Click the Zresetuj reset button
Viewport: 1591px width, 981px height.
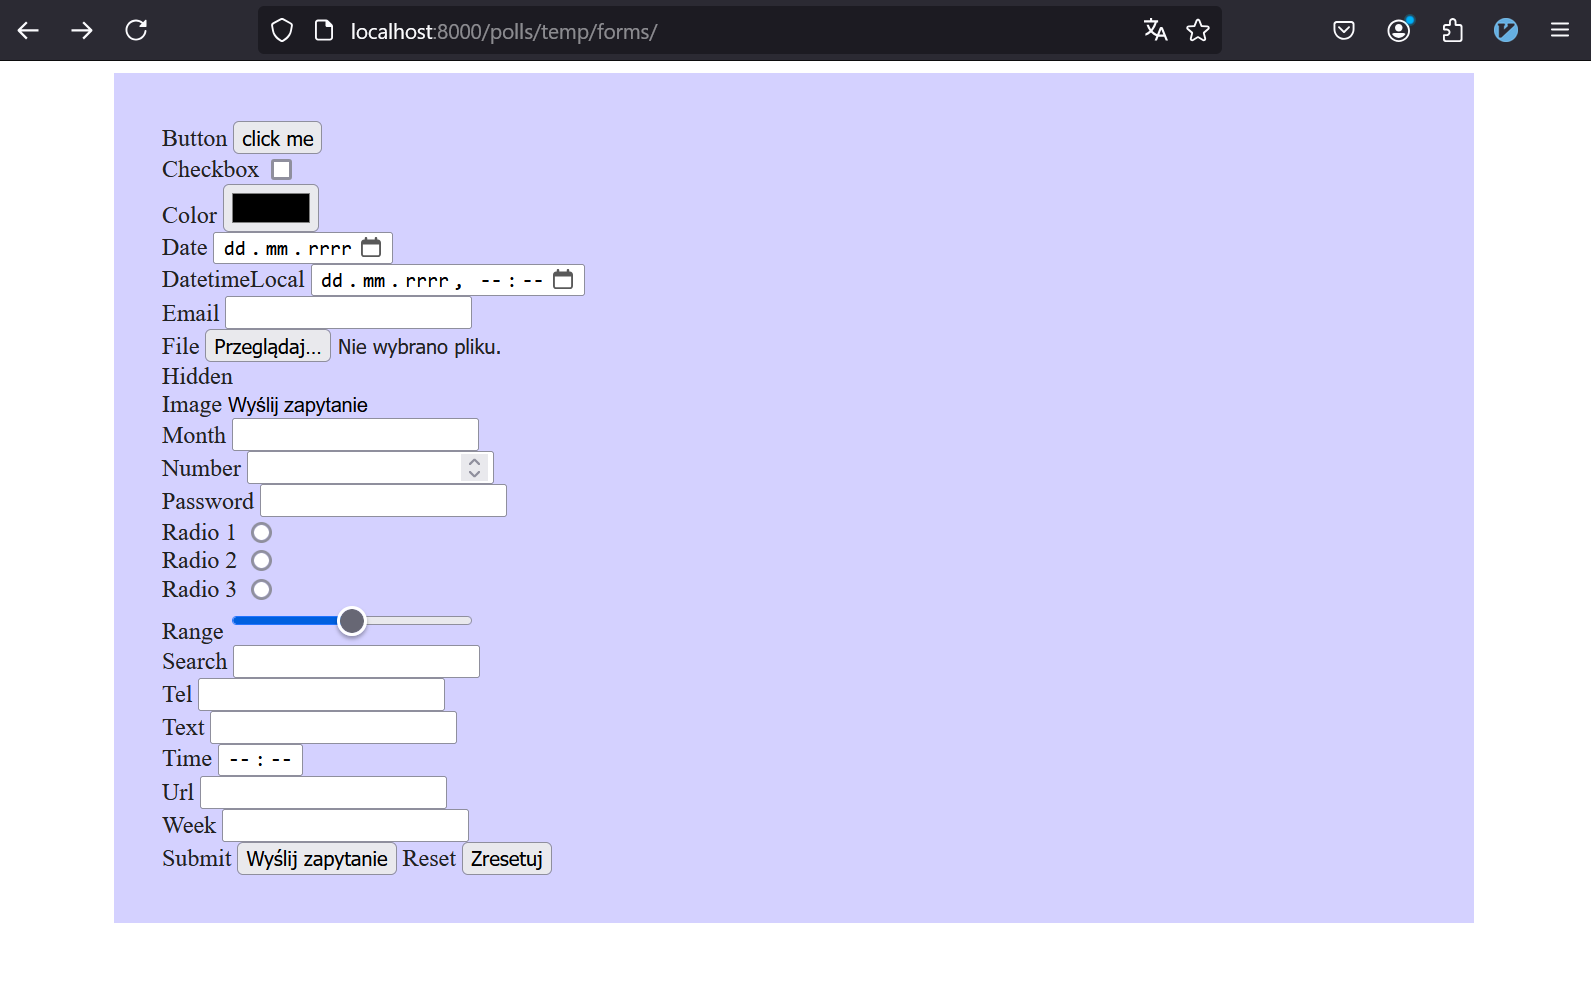pyautogui.click(x=507, y=859)
